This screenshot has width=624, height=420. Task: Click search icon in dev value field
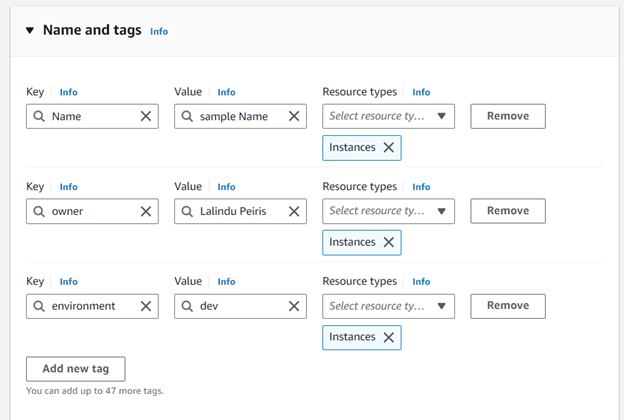point(187,306)
